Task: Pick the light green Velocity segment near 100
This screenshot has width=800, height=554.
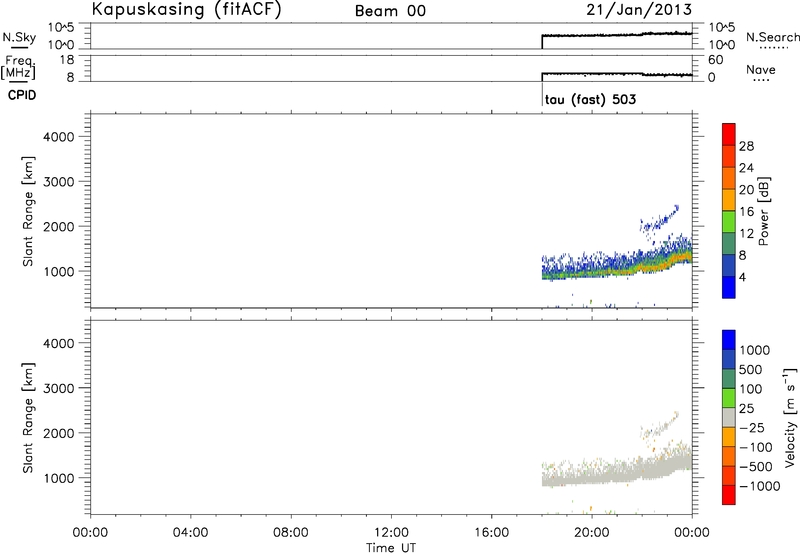Action: pyautogui.click(x=729, y=398)
